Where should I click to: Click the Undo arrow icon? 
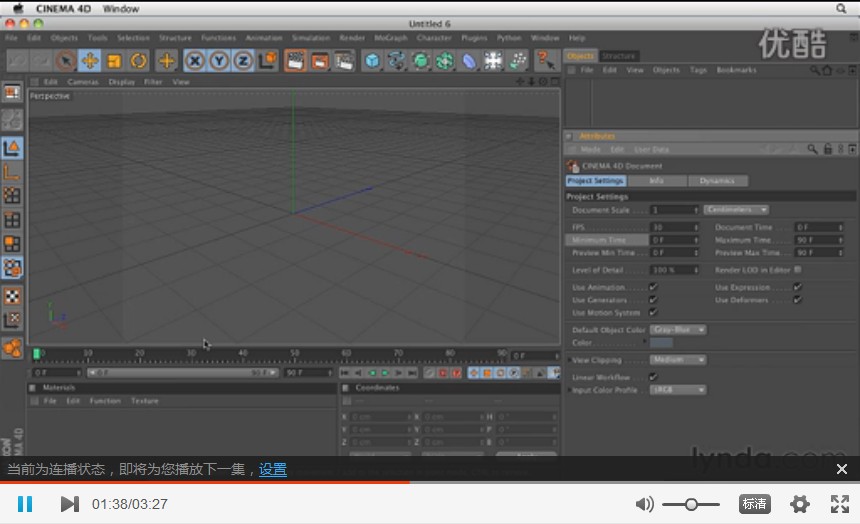pos(17,61)
